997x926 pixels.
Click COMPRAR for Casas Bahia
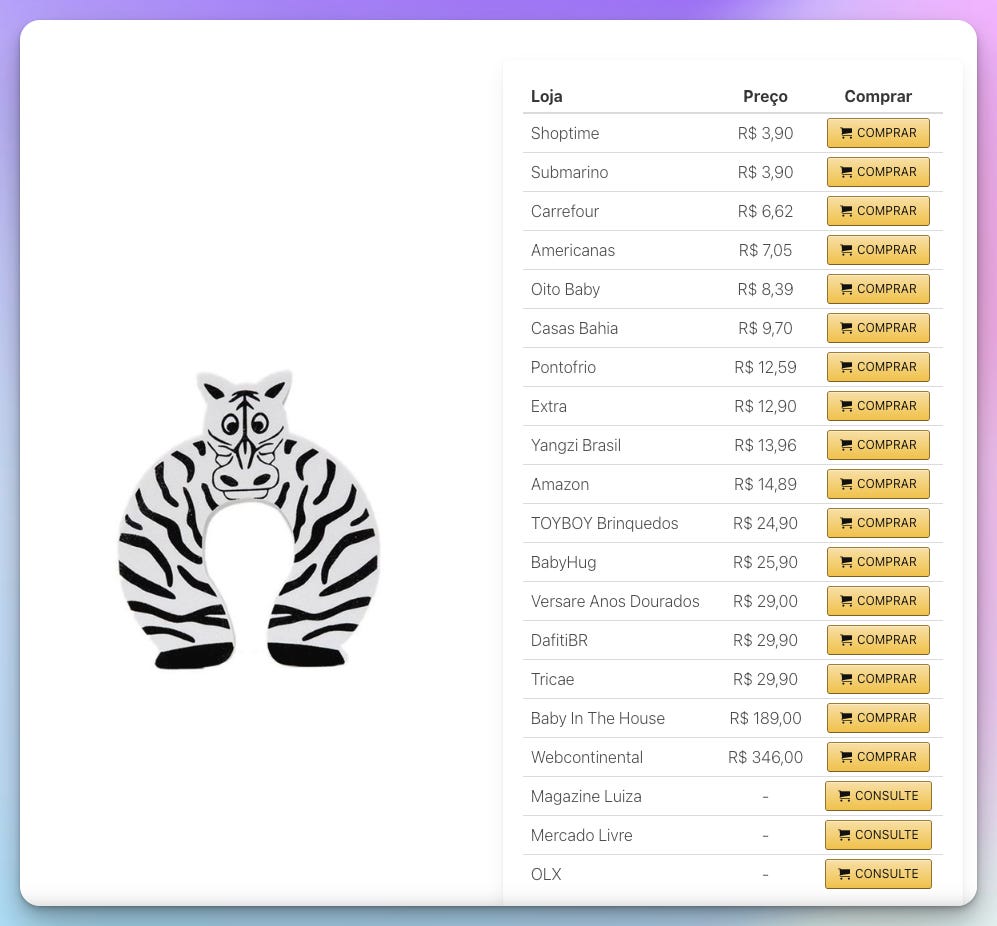[878, 328]
